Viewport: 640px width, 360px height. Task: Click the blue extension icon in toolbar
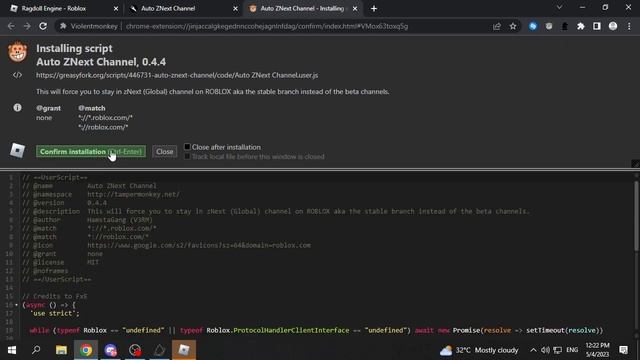point(533,26)
